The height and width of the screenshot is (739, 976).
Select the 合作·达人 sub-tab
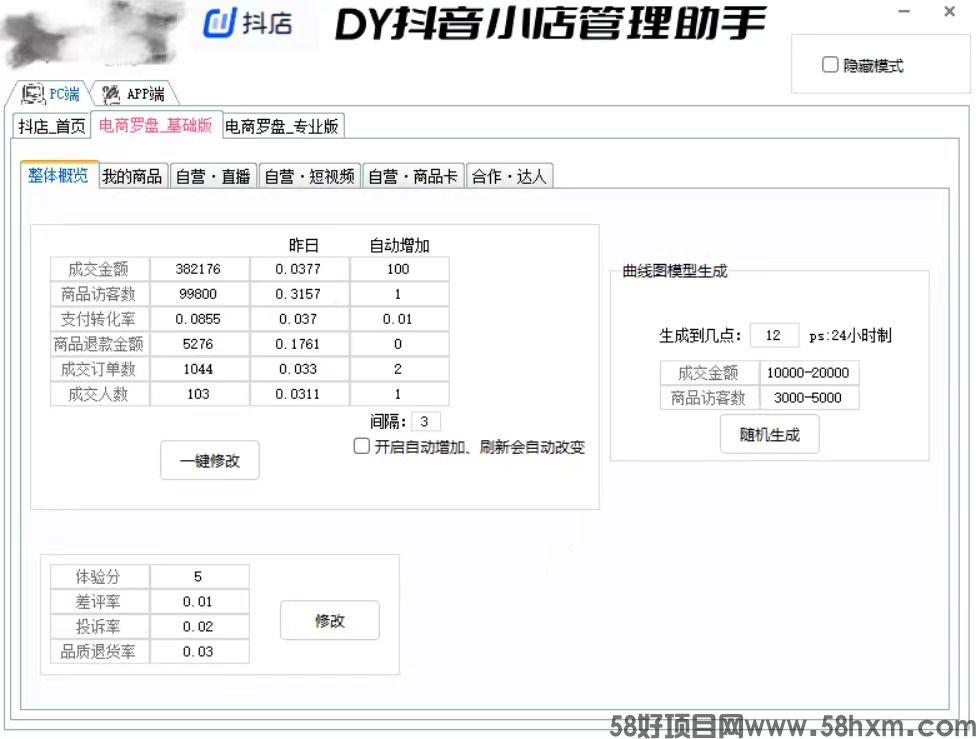509,177
